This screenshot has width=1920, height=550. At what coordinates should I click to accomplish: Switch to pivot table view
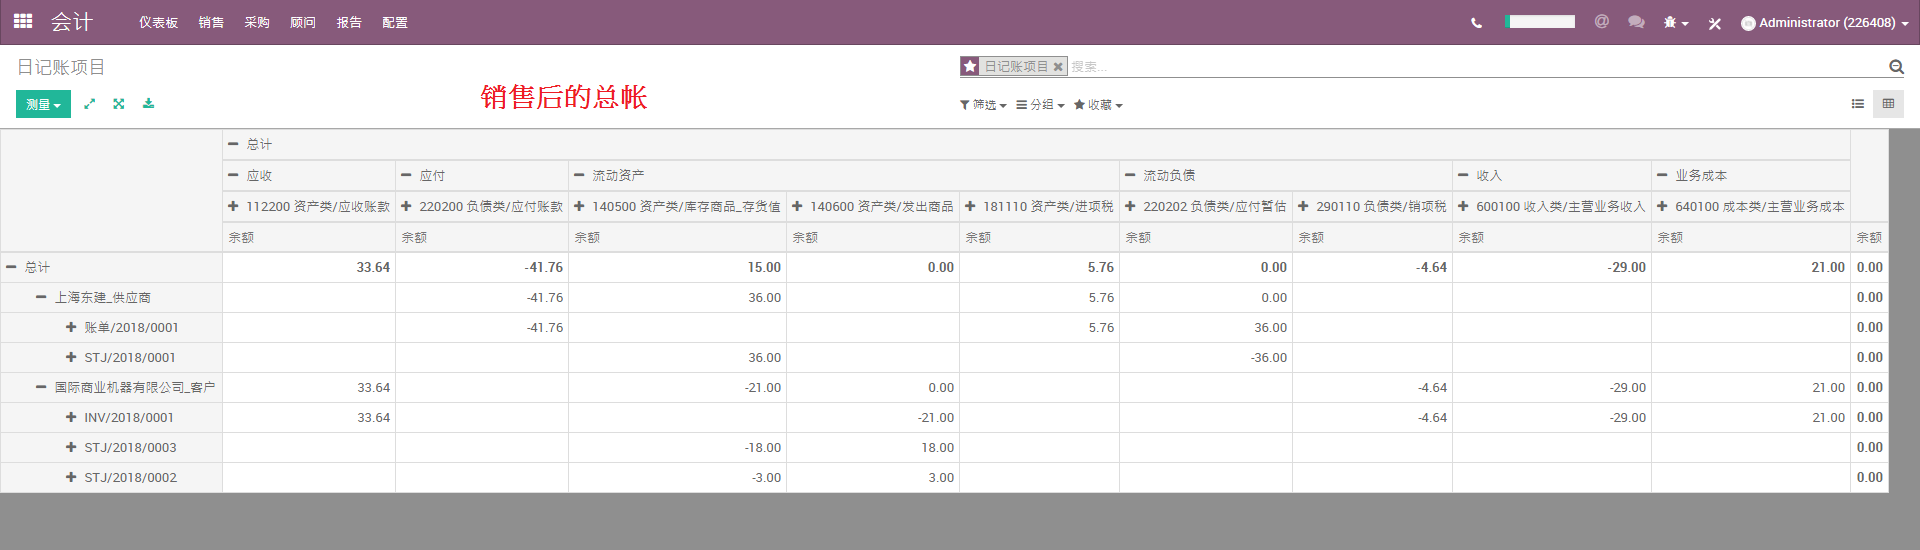click(x=1888, y=104)
